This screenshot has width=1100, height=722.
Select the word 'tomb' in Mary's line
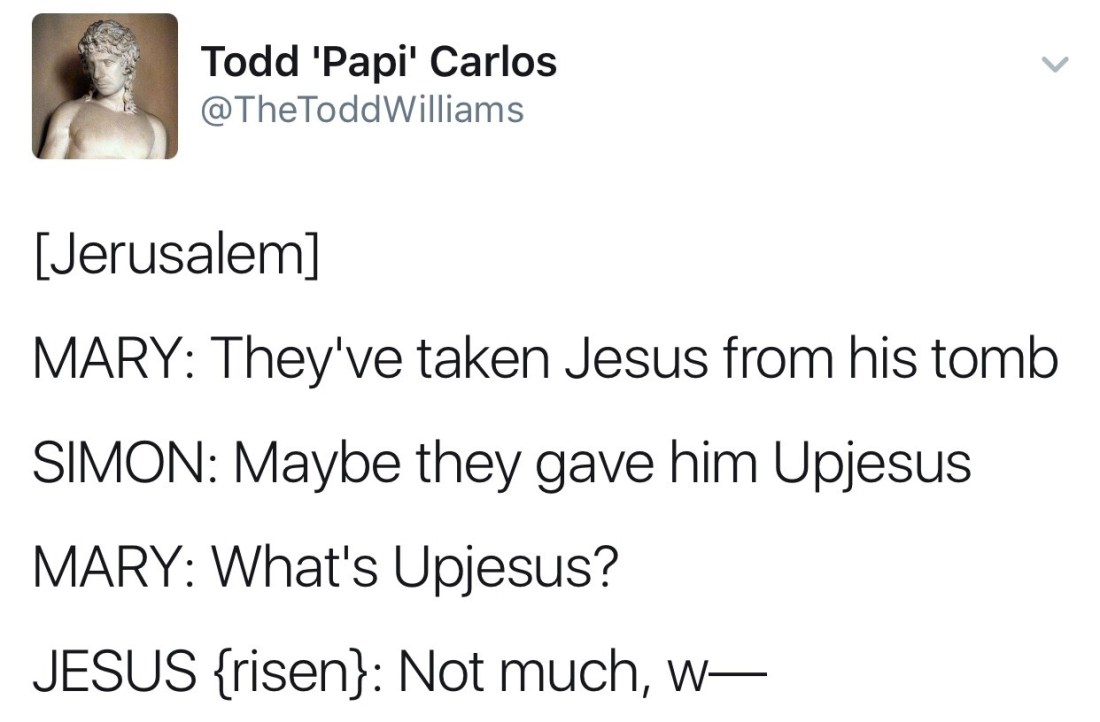click(994, 360)
